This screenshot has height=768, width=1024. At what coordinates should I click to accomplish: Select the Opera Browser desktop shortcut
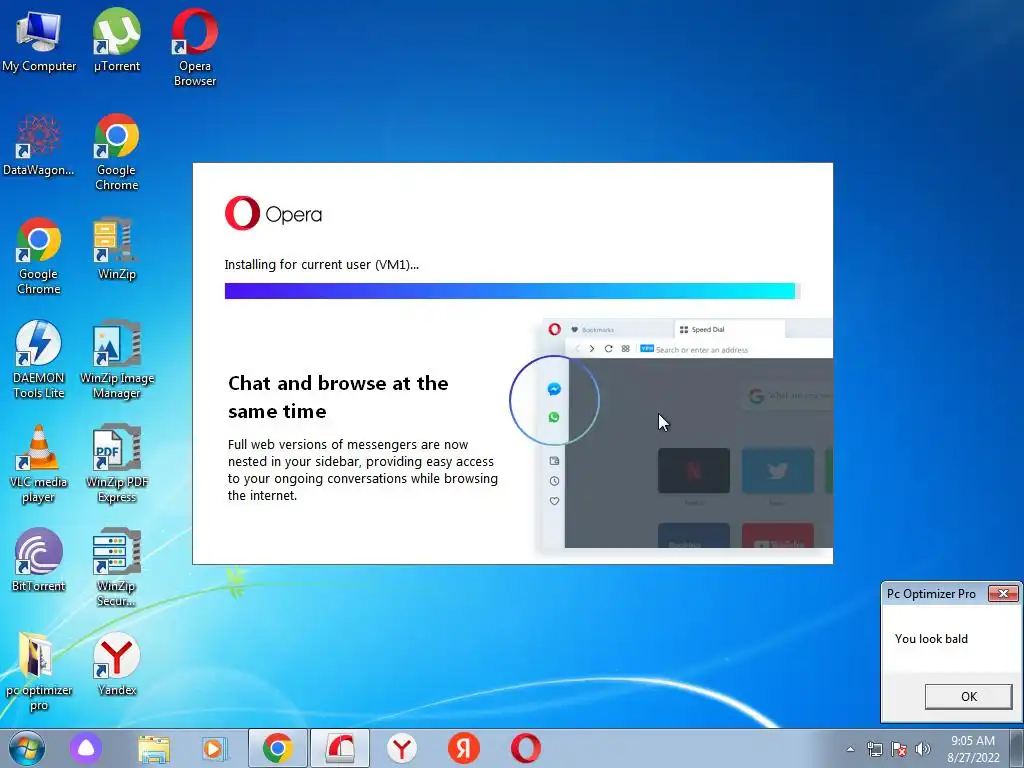click(x=195, y=49)
